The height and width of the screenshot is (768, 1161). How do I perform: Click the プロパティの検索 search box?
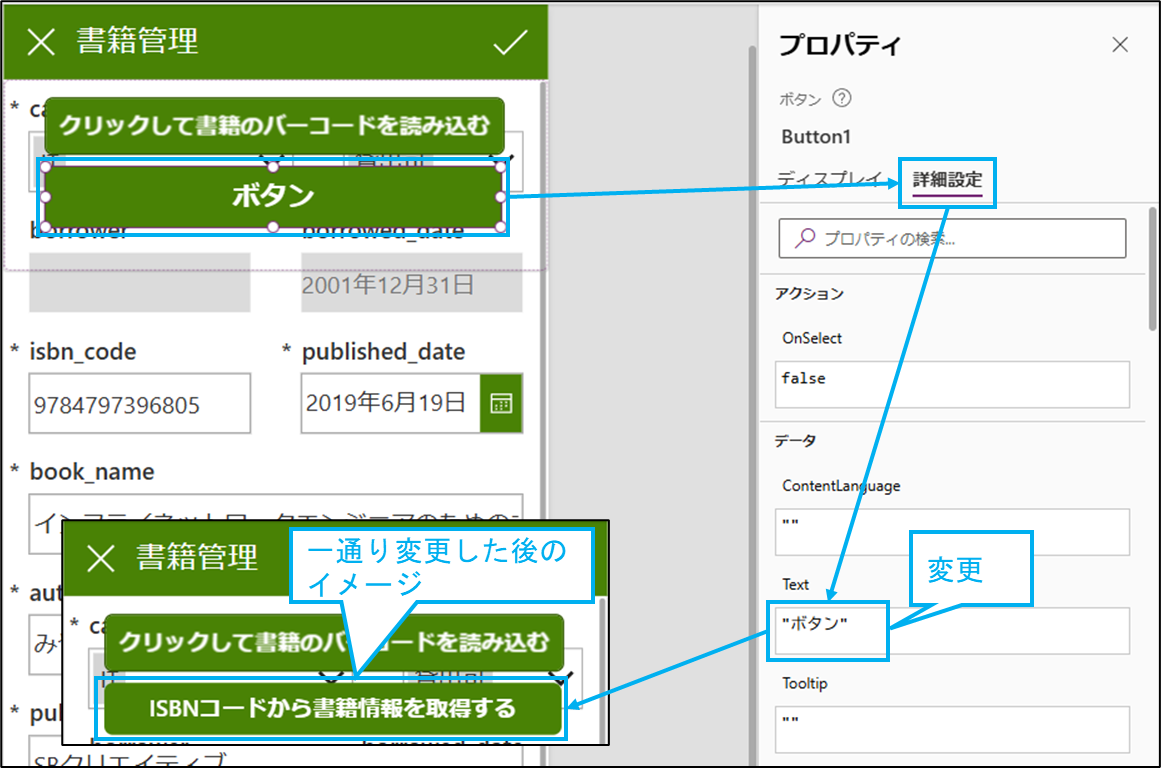point(952,238)
